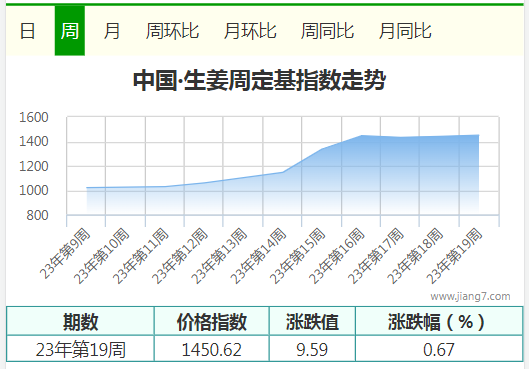Switch to the 日 daily tab
Image resolution: width=529 pixels, height=369 pixels.
click(27, 31)
